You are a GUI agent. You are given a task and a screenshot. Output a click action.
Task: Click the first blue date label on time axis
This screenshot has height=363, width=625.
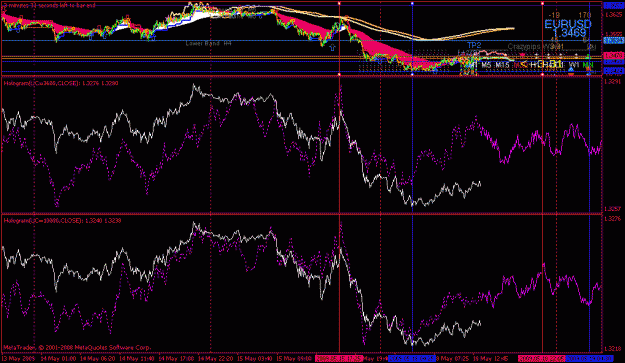pyautogui.click(x=412, y=359)
